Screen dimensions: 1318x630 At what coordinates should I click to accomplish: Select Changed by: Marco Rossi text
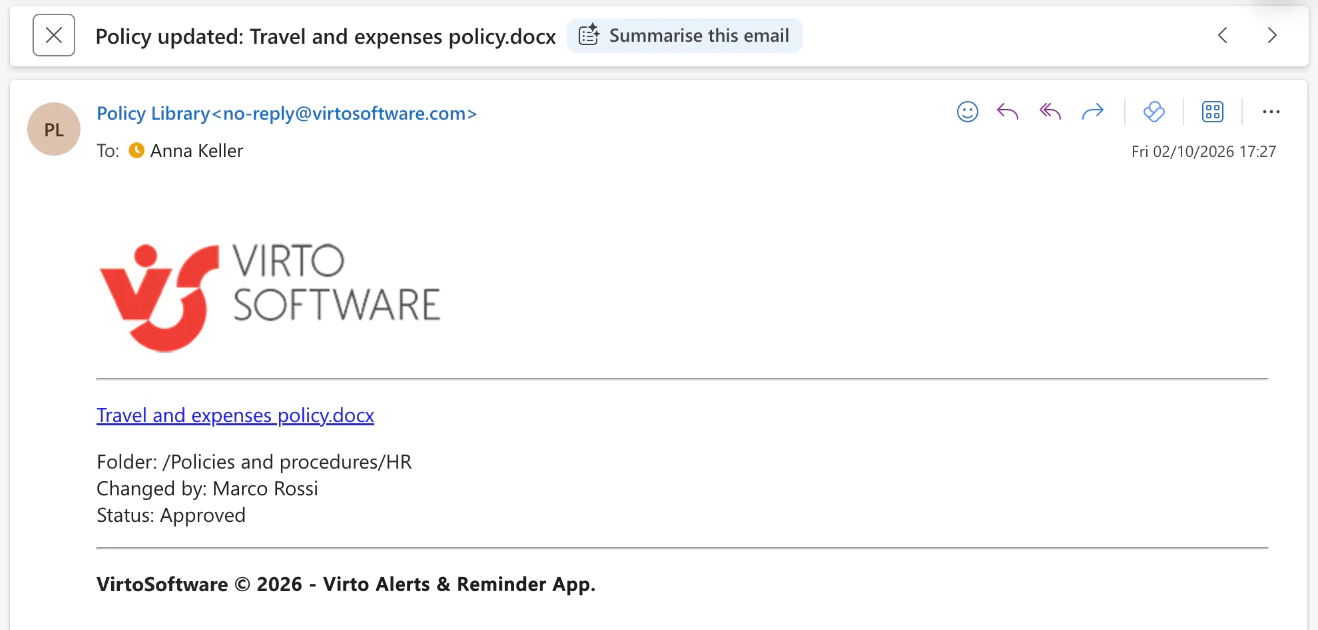(x=207, y=489)
